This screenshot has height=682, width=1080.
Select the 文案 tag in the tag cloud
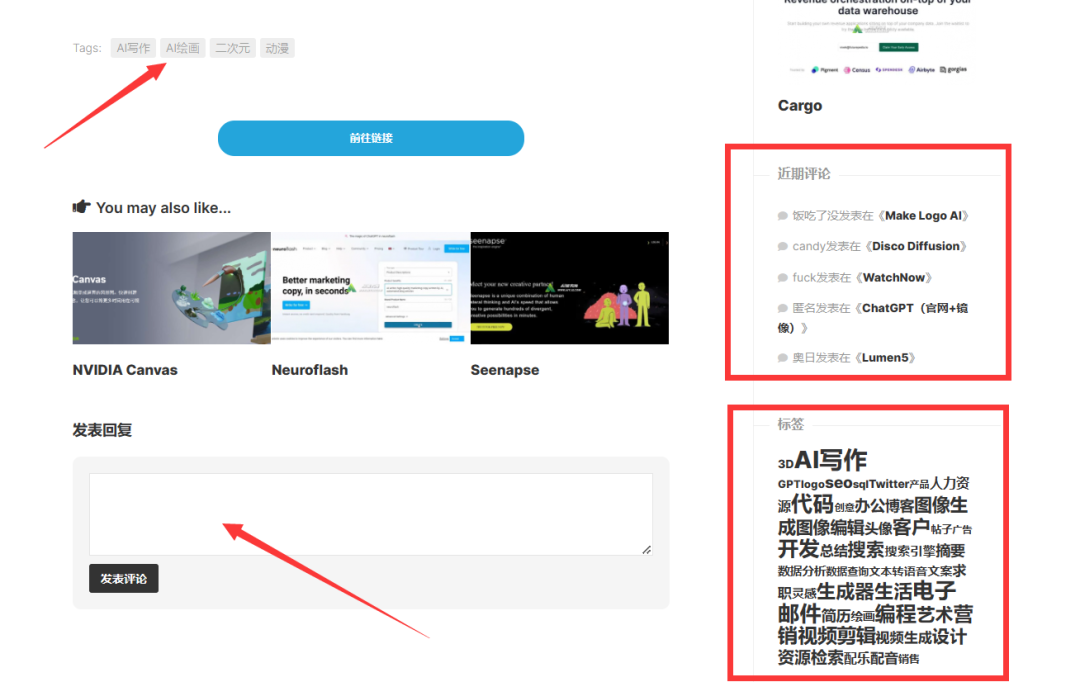tap(940, 571)
